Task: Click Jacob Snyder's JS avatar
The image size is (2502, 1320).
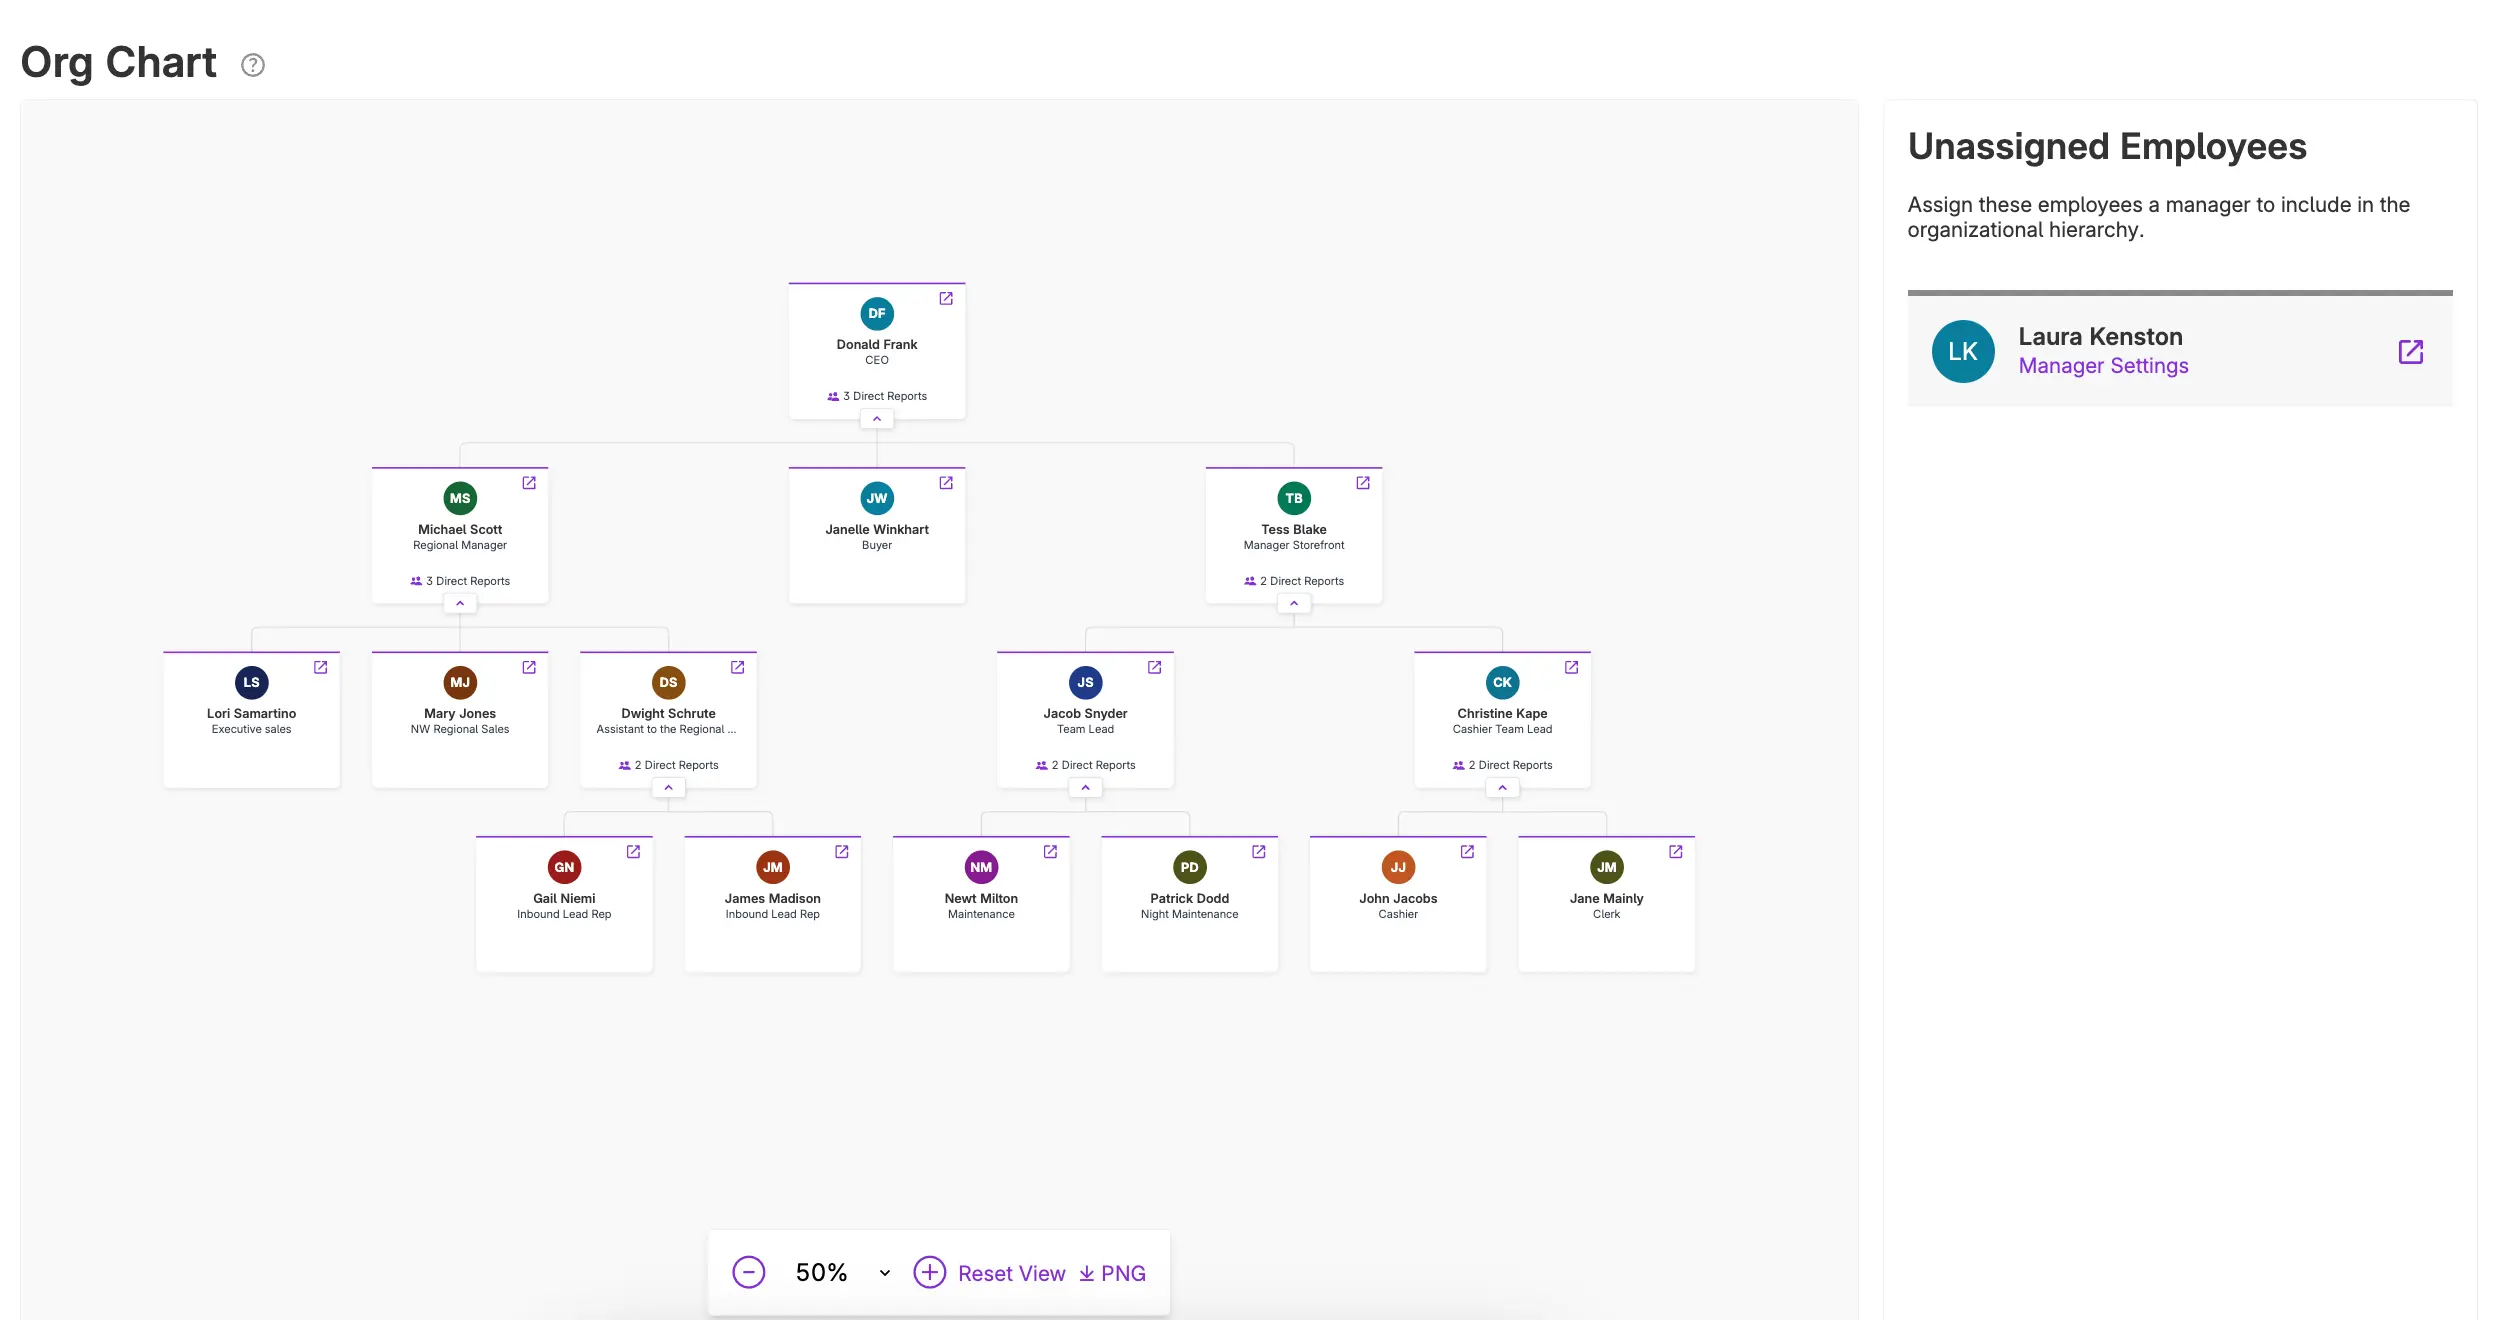Action: pos(1085,683)
